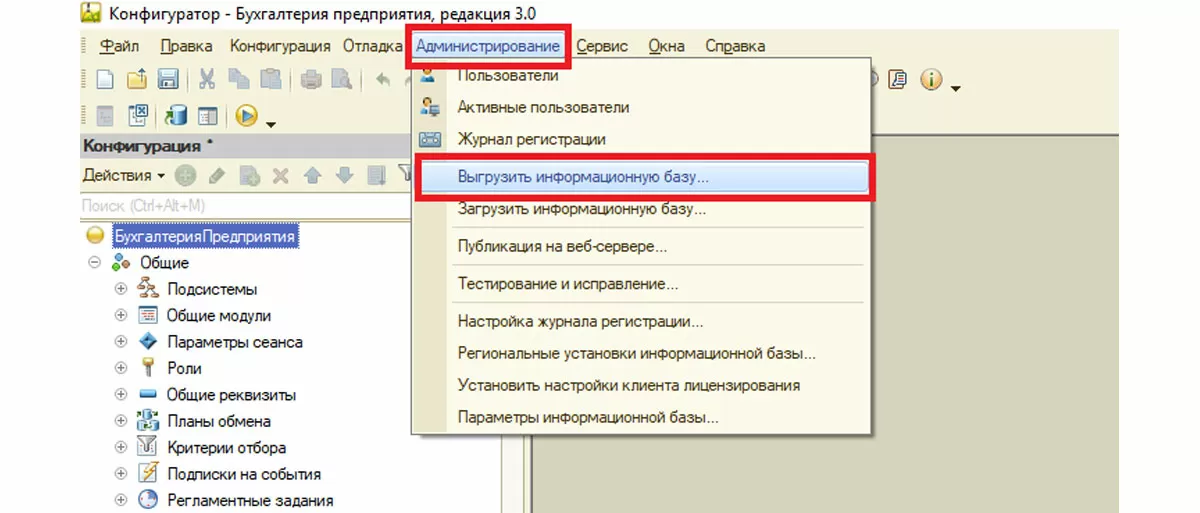Expand the Подсистемы tree node

tap(122, 289)
